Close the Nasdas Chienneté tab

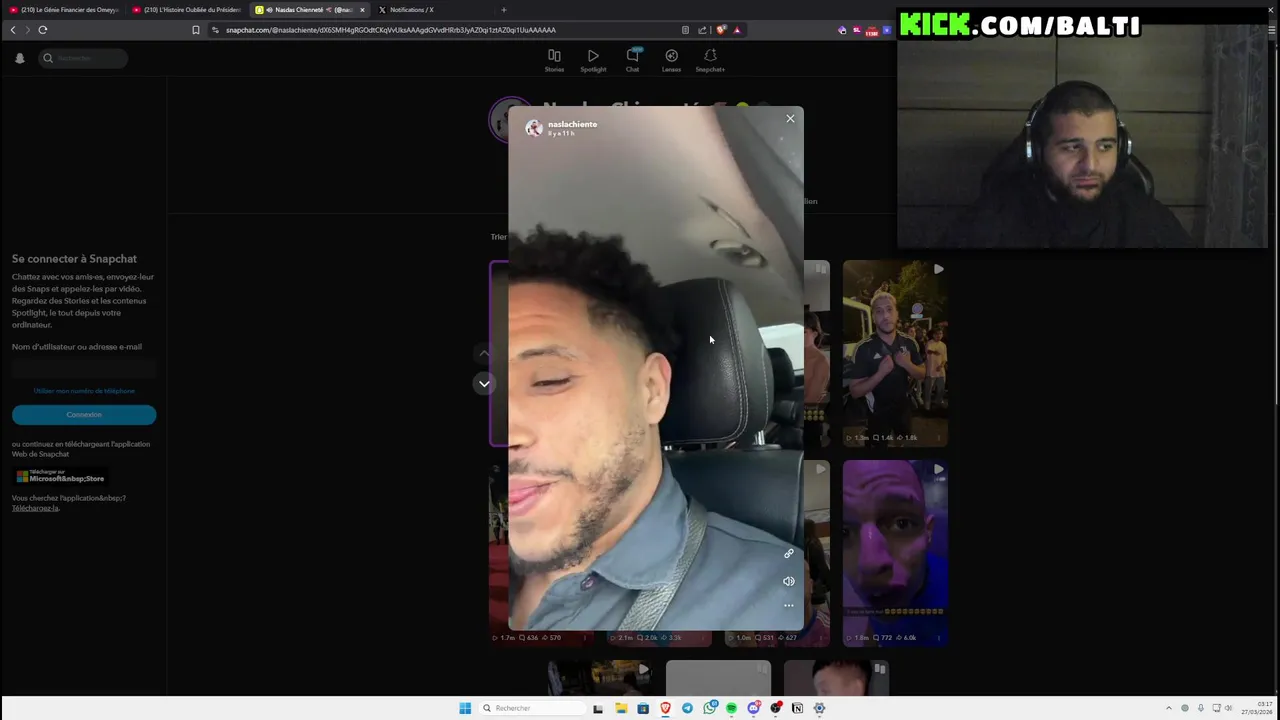(362, 10)
